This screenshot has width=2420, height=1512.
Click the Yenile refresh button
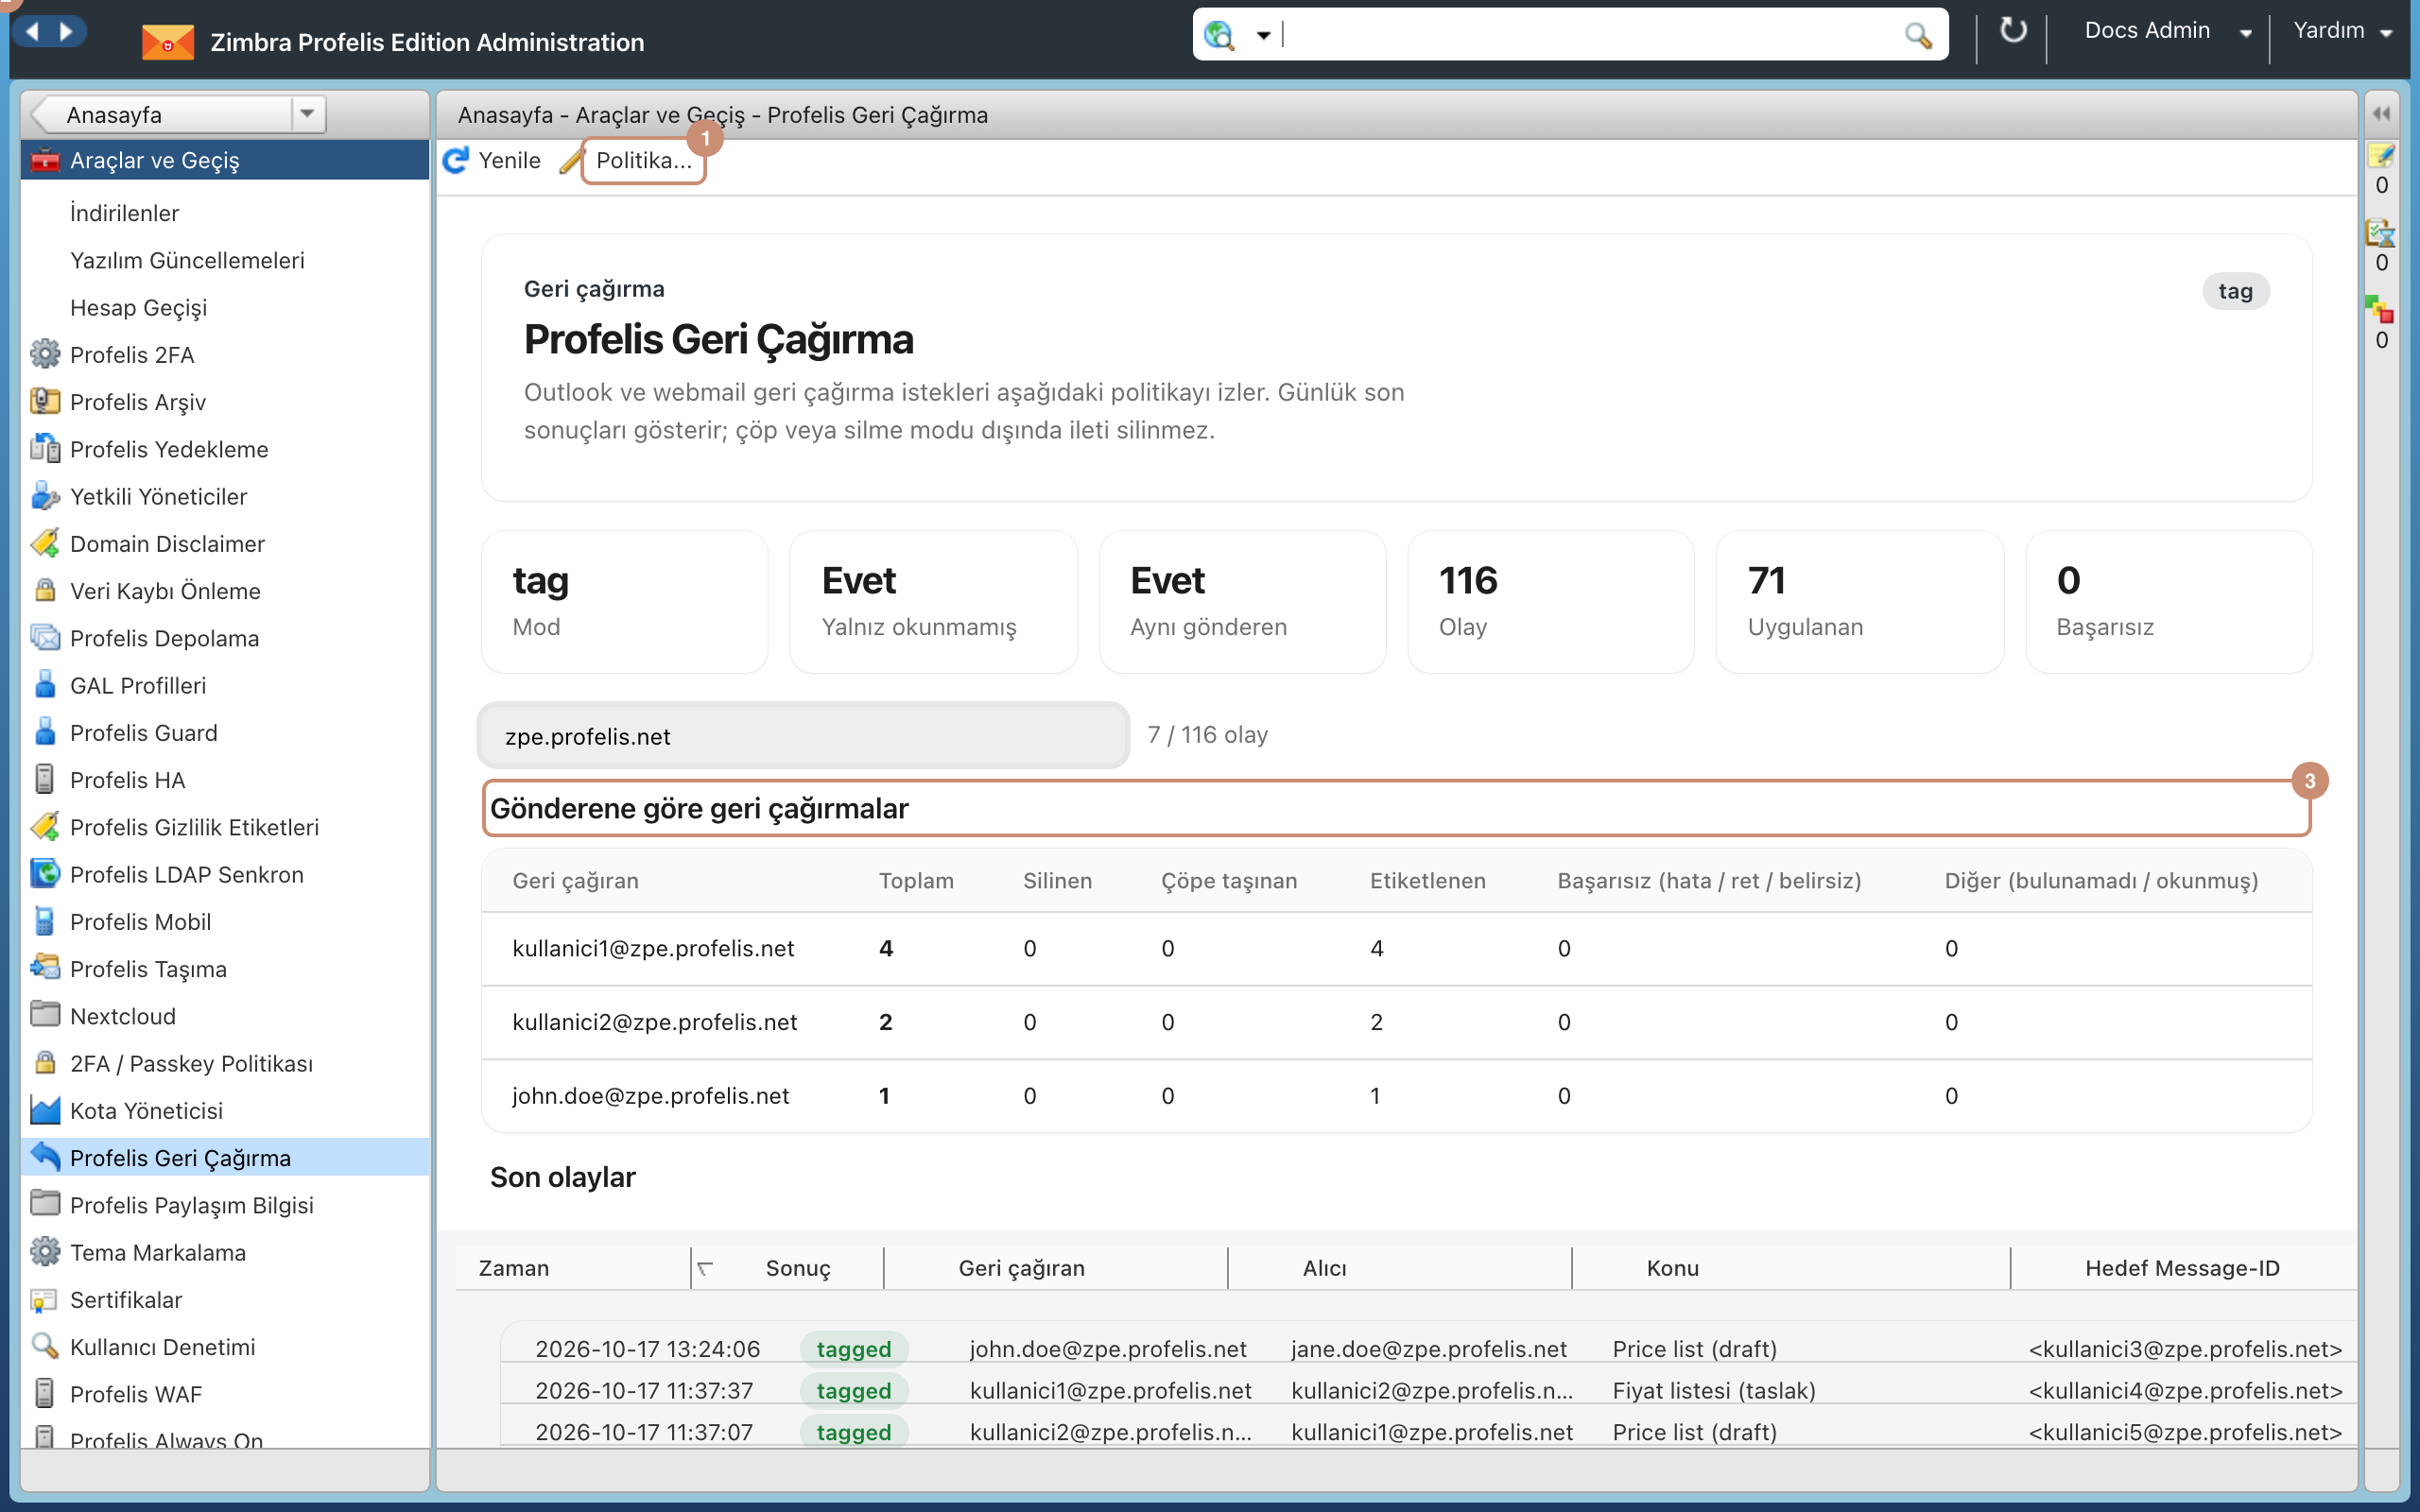492,161
